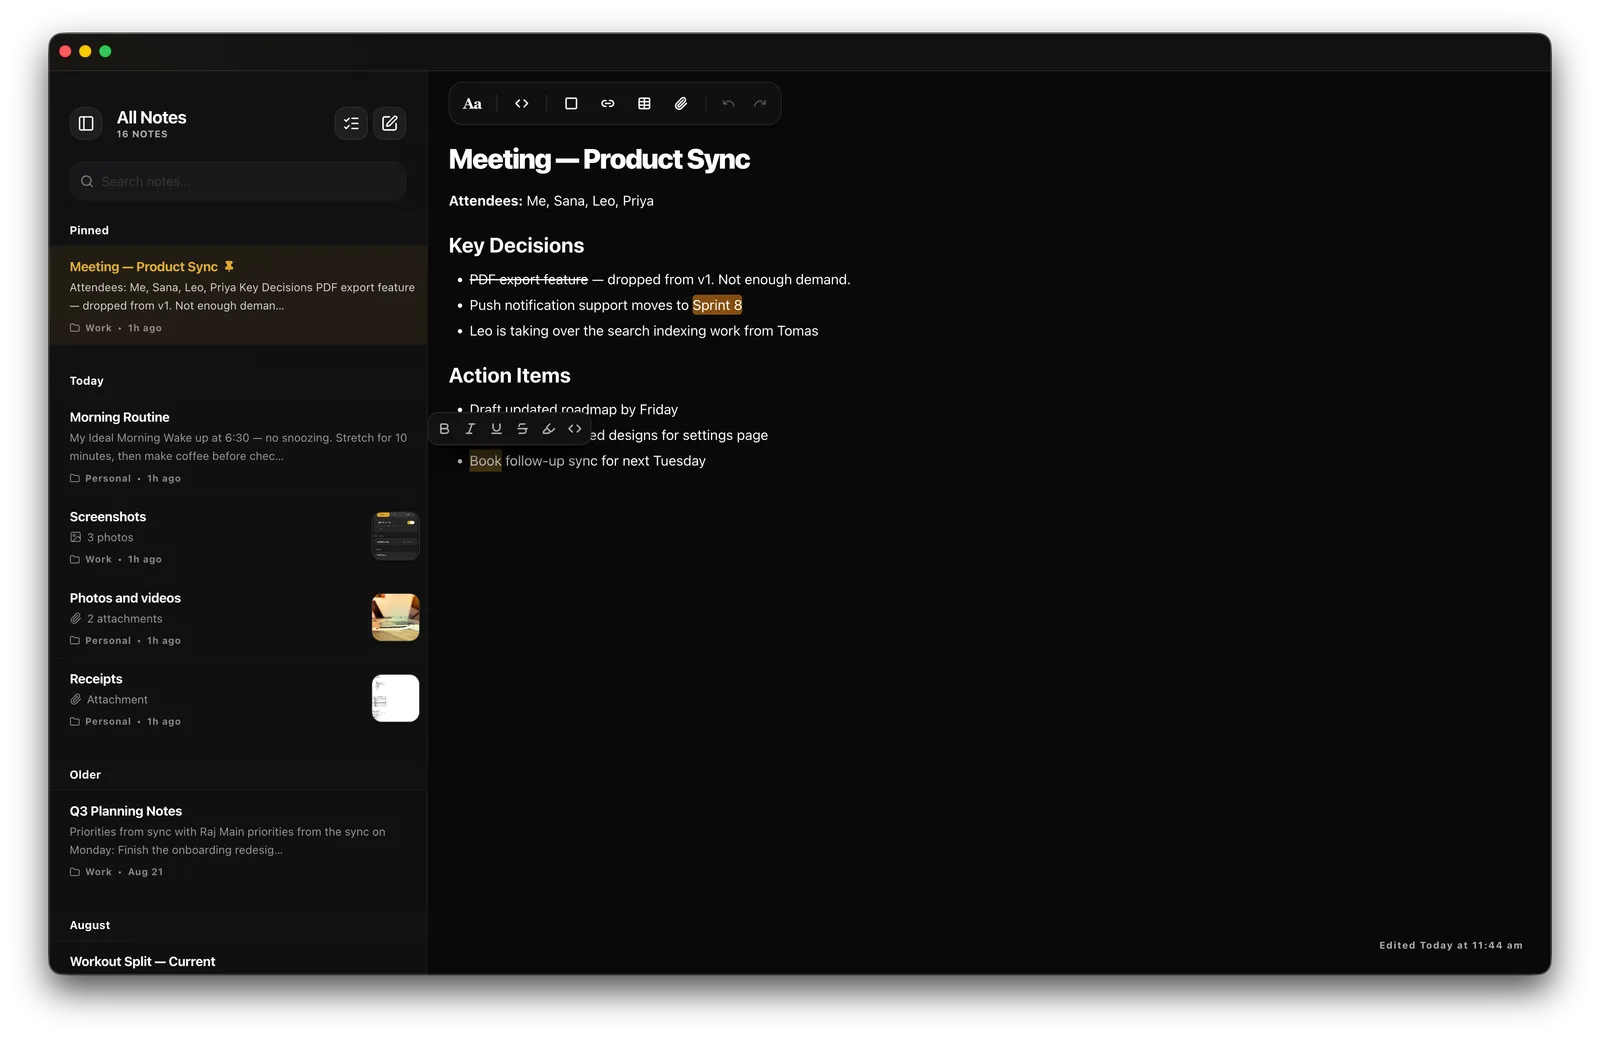The height and width of the screenshot is (1039, 1600).
Task: Click the 2 attachments label
Action: pos(124,619)
